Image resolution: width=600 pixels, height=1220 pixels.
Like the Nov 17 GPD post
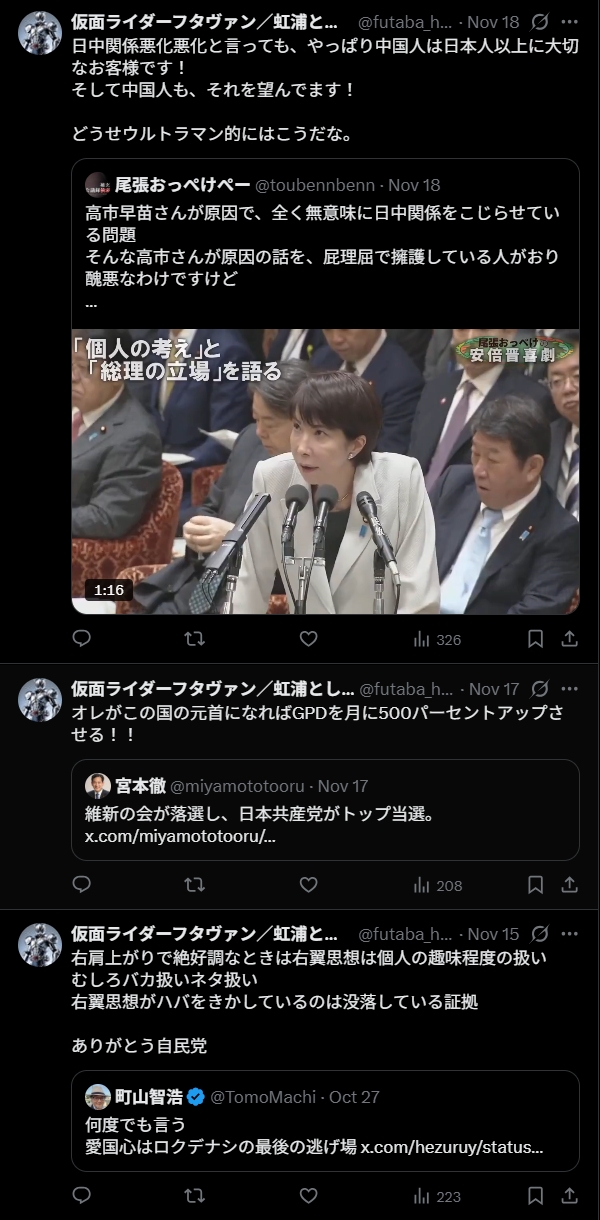[x=309, y=884]
